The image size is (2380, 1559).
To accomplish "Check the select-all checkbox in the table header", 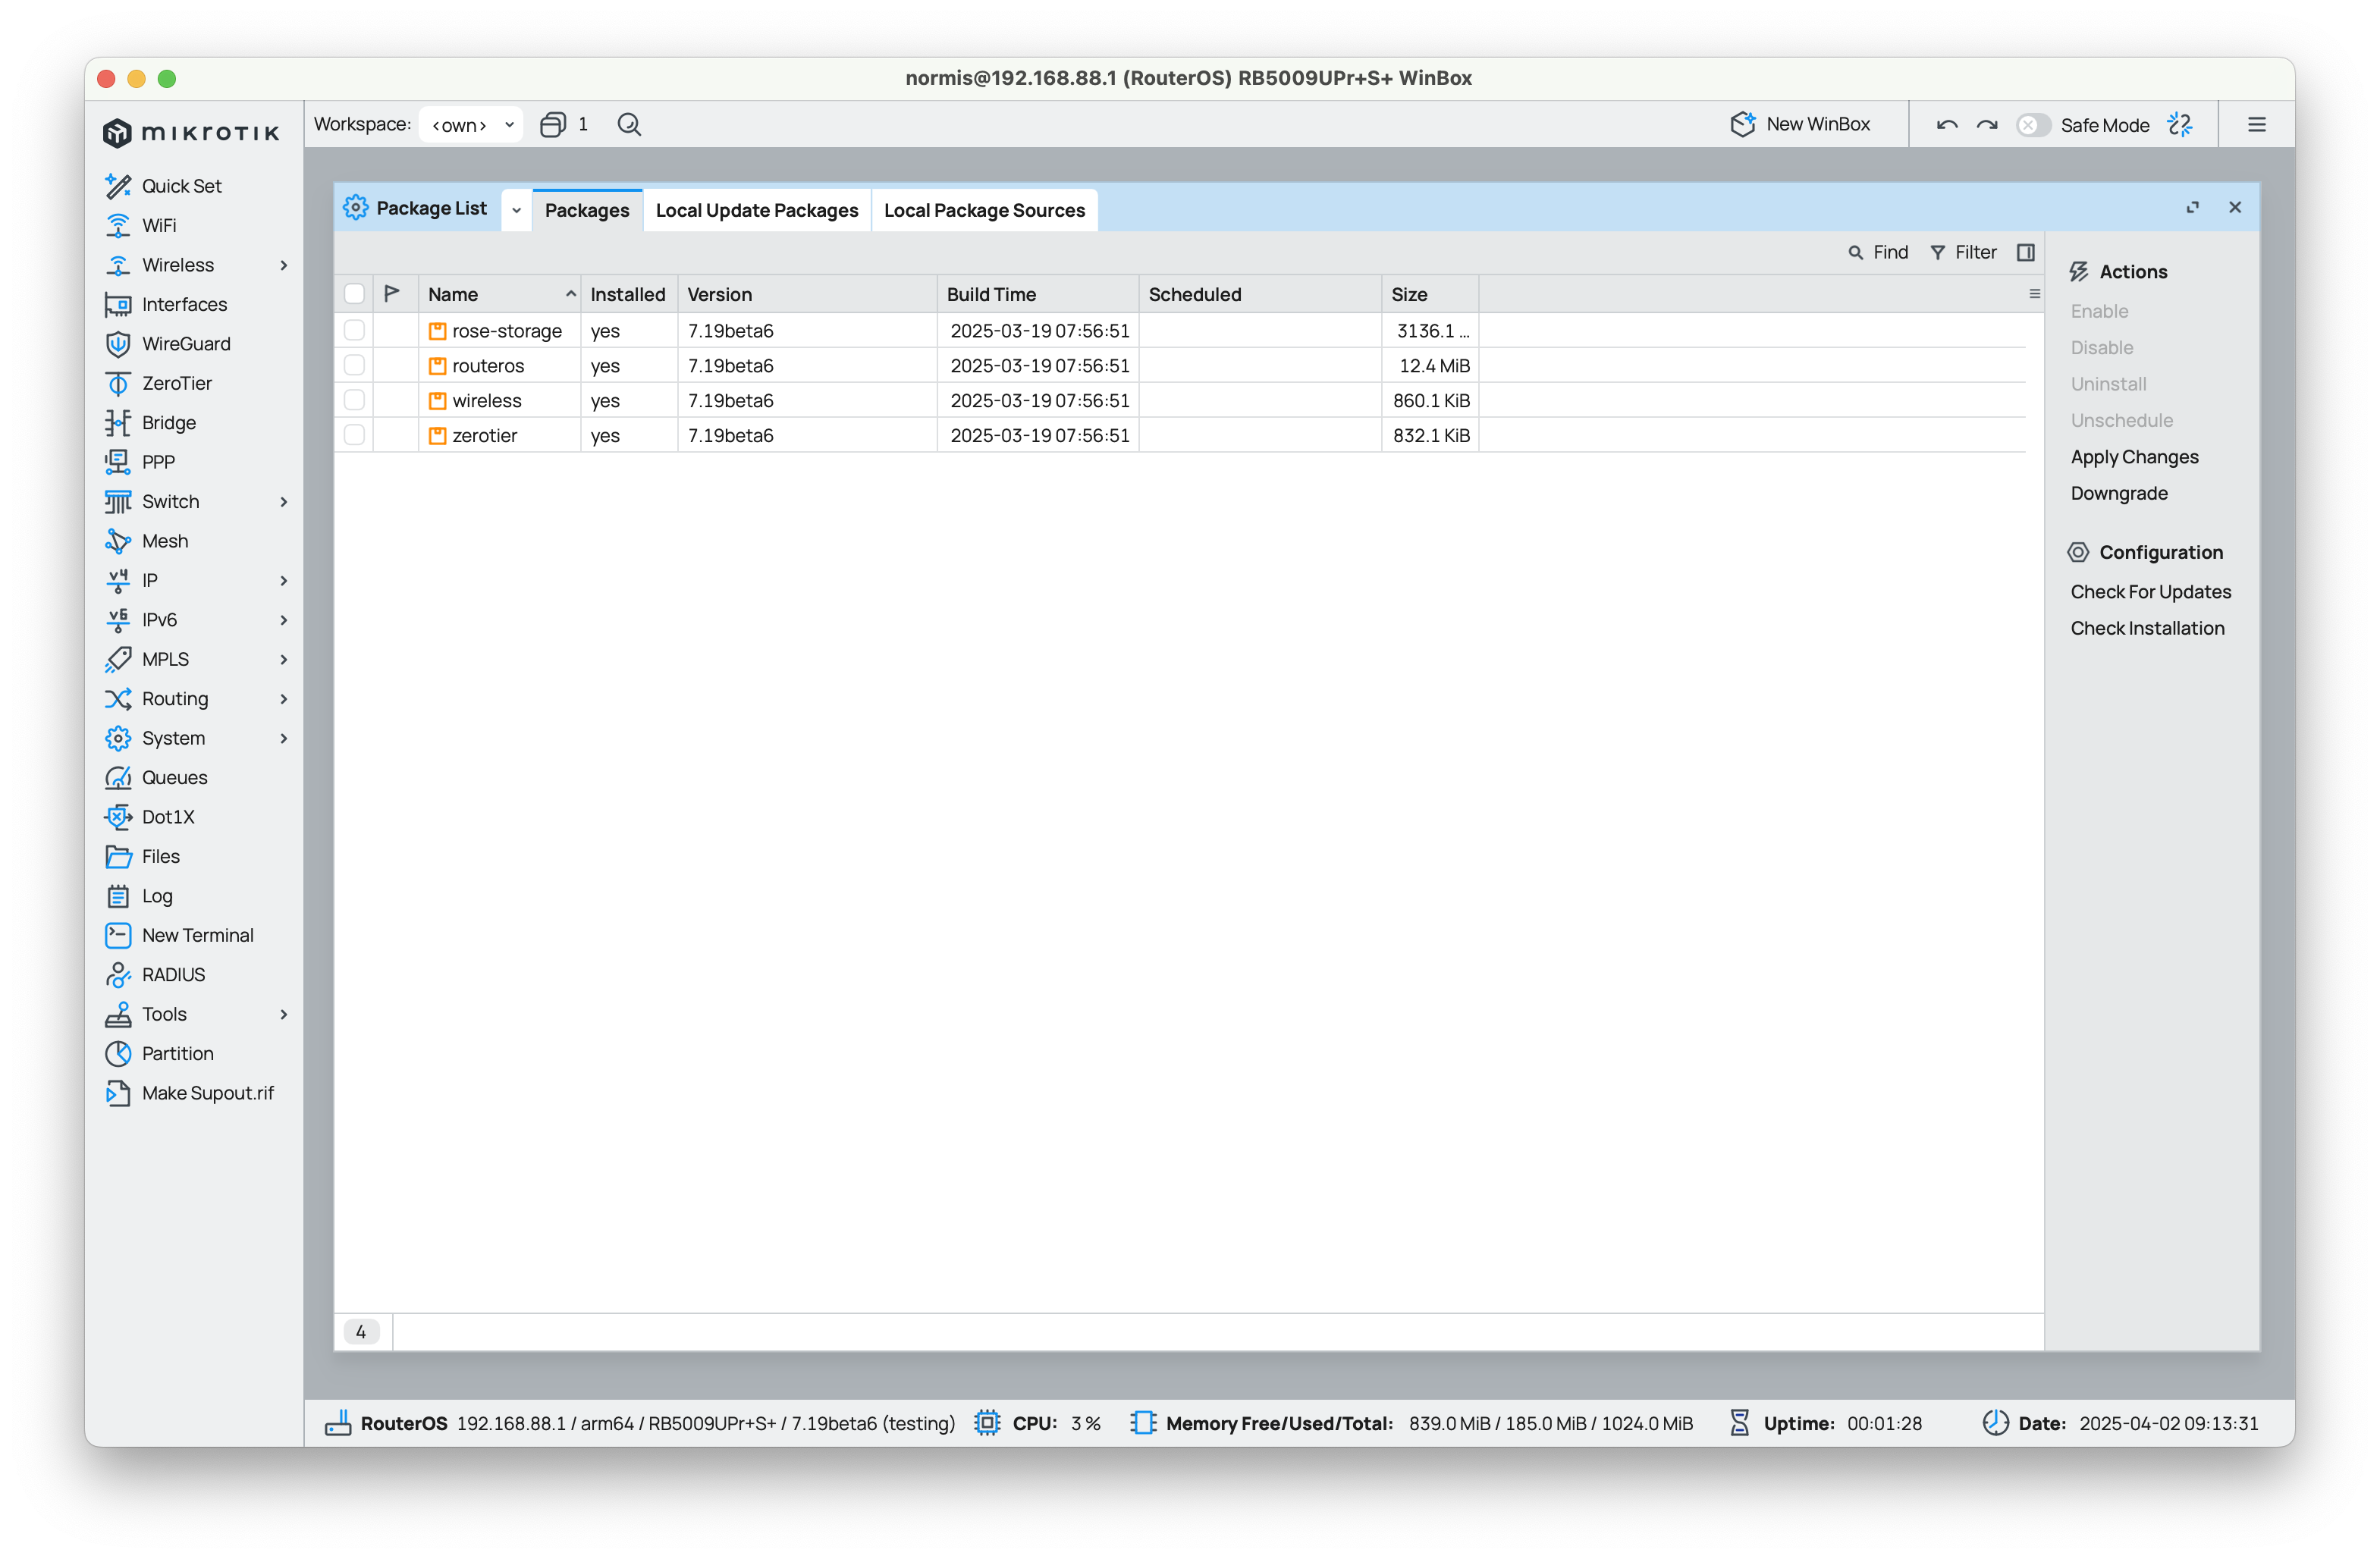I will click(355, 293).
